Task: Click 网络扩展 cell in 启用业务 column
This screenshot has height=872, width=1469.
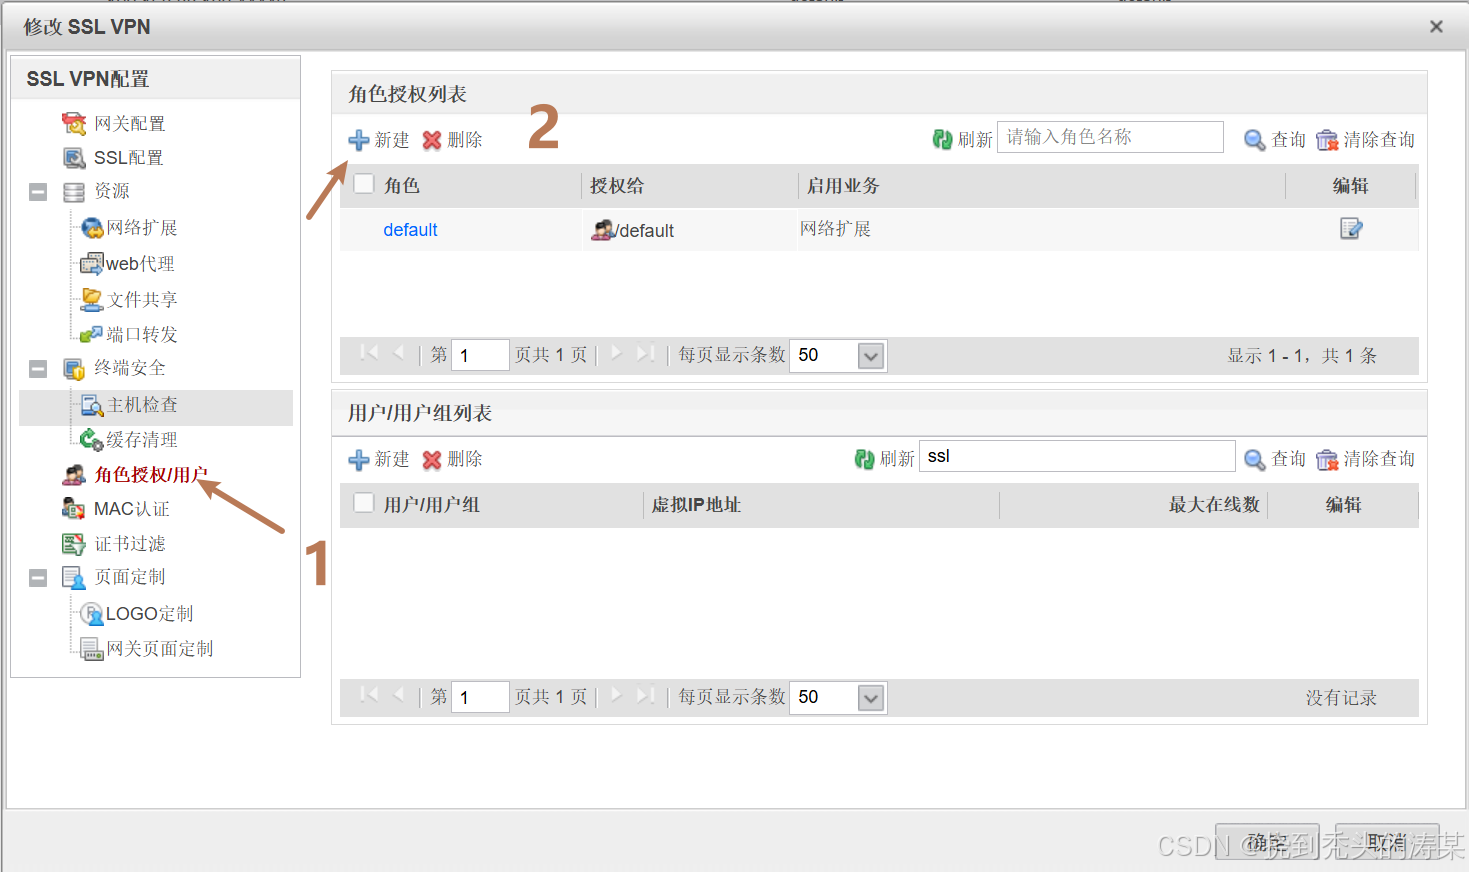Action: tap(835, 229)
